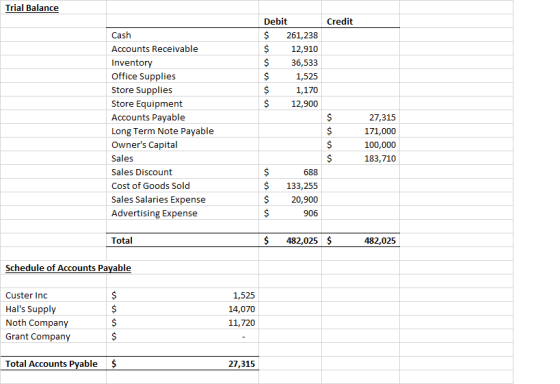This screenshot has height=384, width=560.
Task: Select the Sales account label
Action: pos(122,158)
